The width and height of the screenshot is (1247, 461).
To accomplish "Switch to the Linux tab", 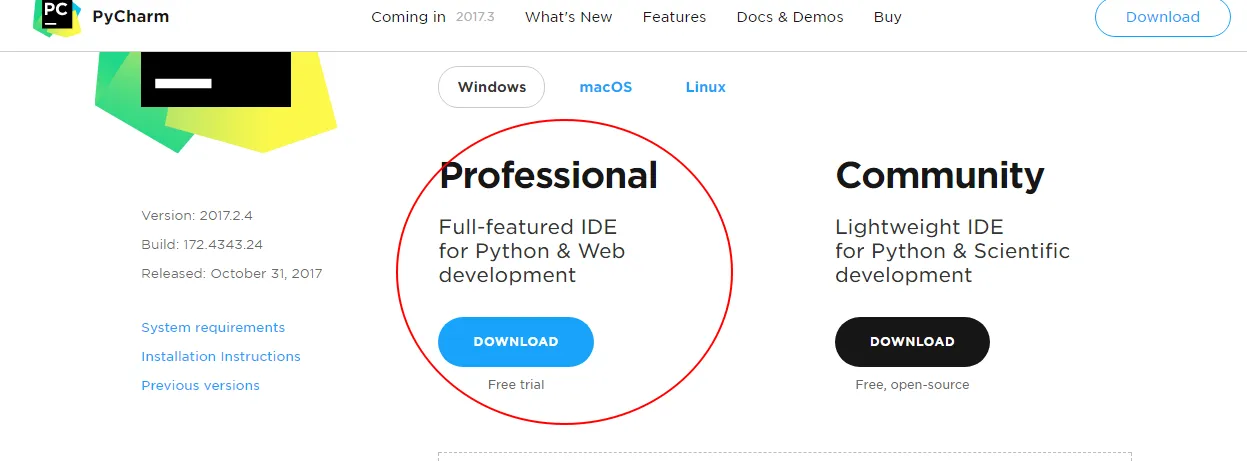I will pos(706,87).
